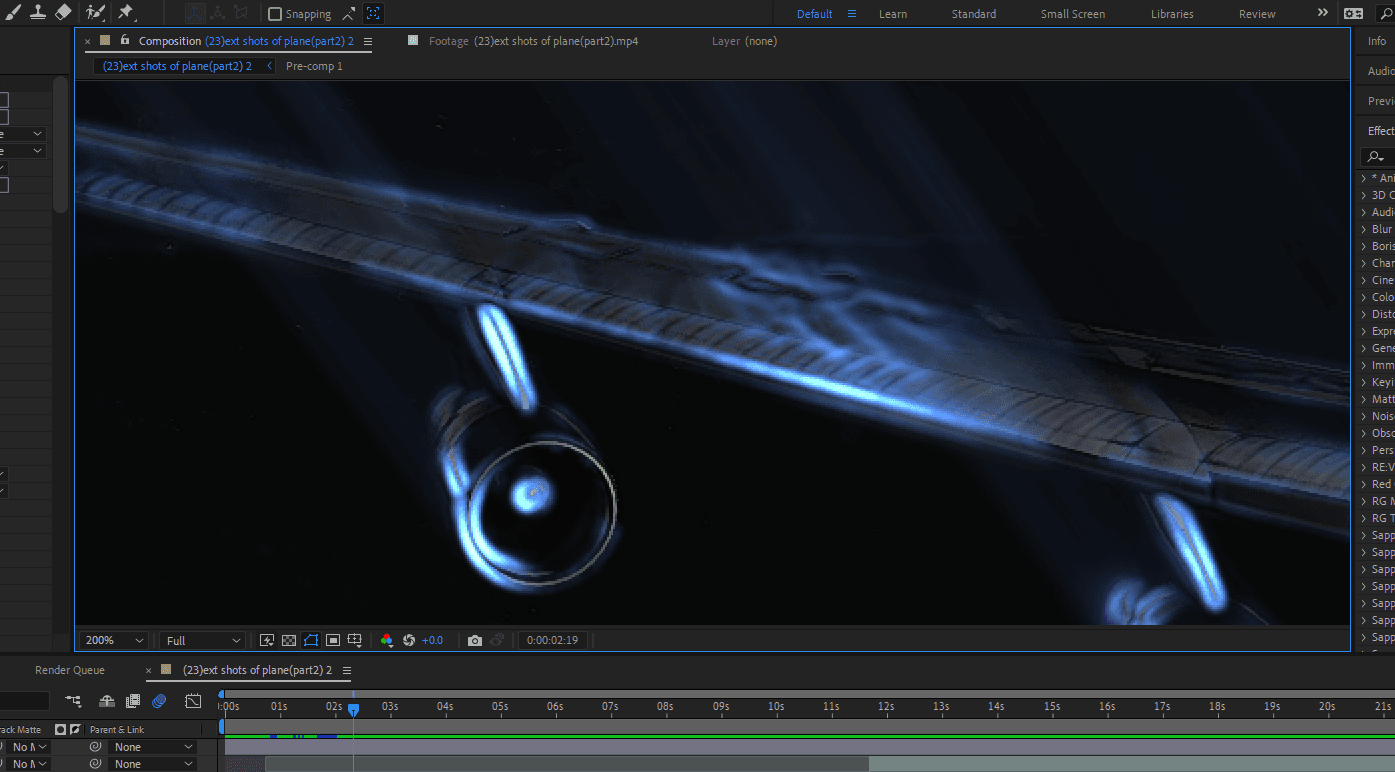Viewport: 1395px width, 772px height.
Task: Enable the Snapping checkbox
Action: click(275, 14)
